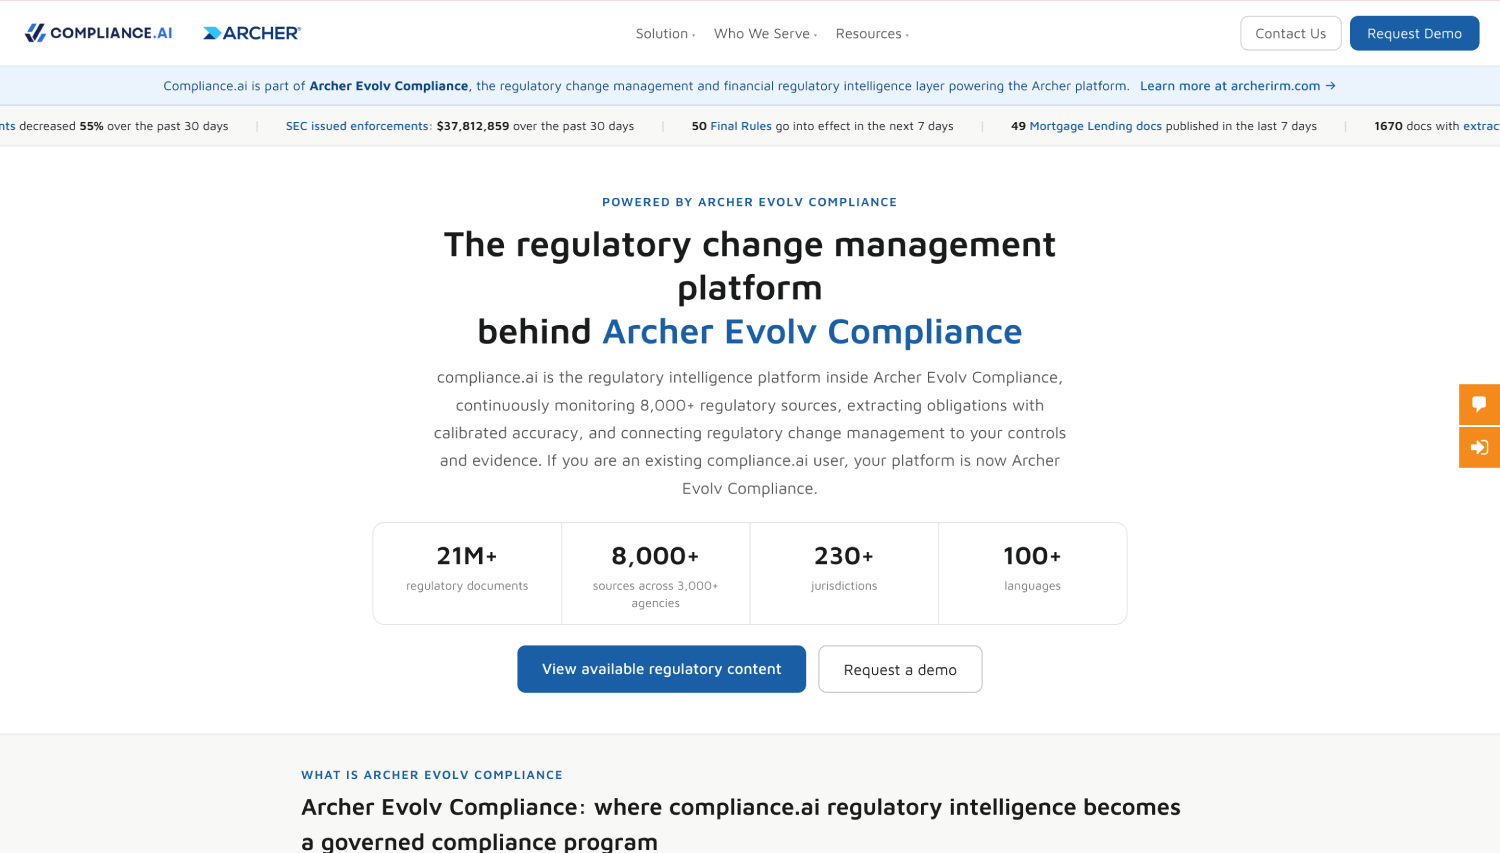Click View available regulatory content button

click(x=661, y=669)
